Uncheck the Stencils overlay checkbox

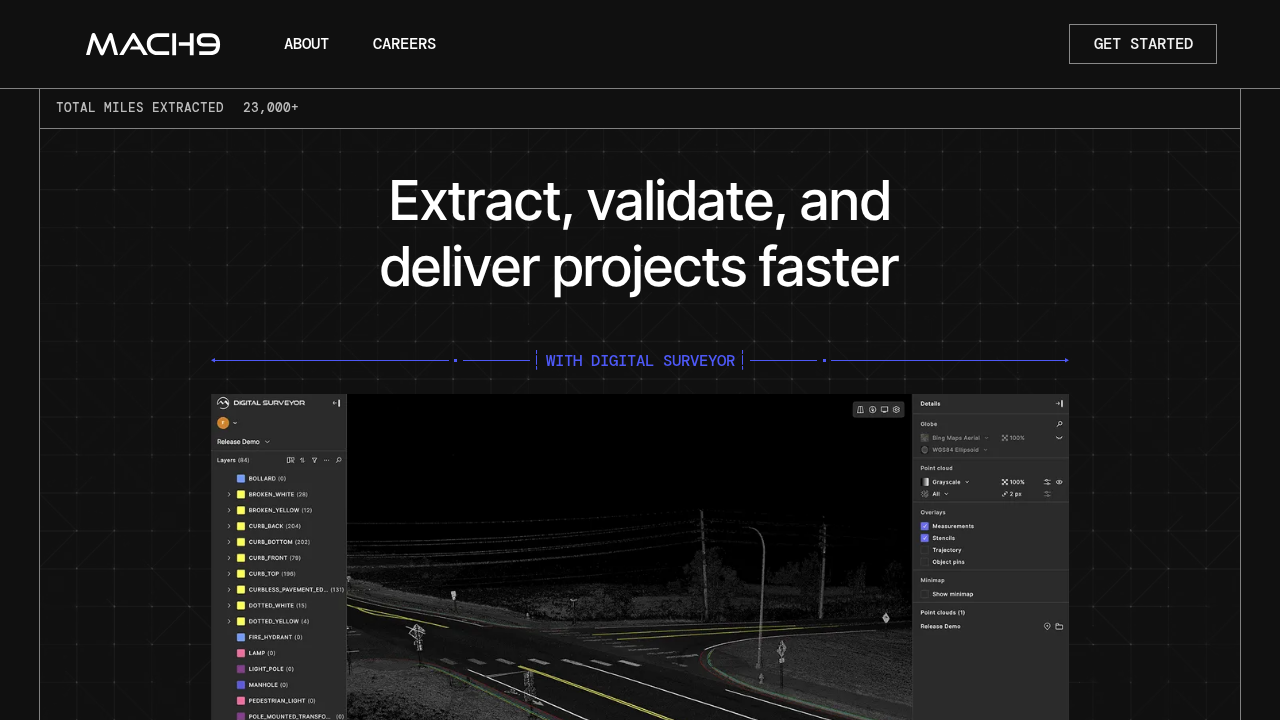click(924, 538)
